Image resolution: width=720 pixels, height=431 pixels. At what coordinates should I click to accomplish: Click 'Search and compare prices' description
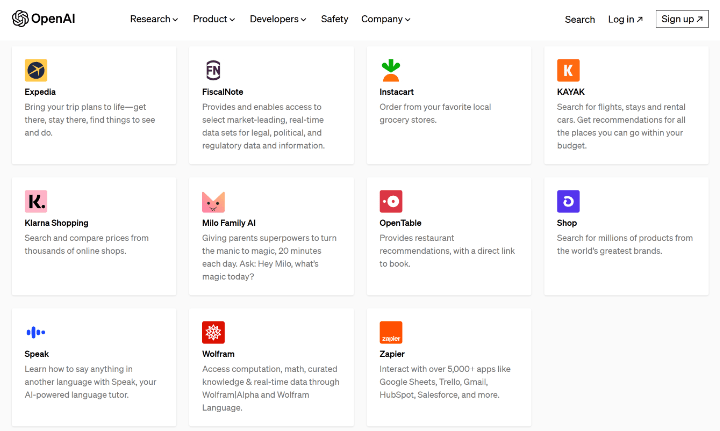86,245
